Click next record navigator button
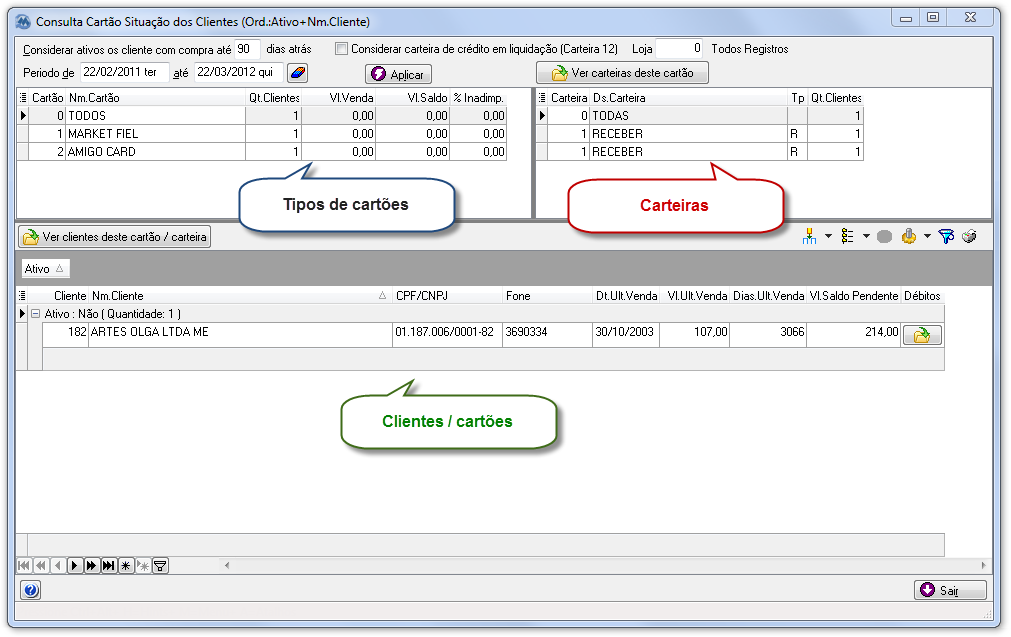Image resolution: width=1011 pixels, height=637 pixels. tap(74, 566)
